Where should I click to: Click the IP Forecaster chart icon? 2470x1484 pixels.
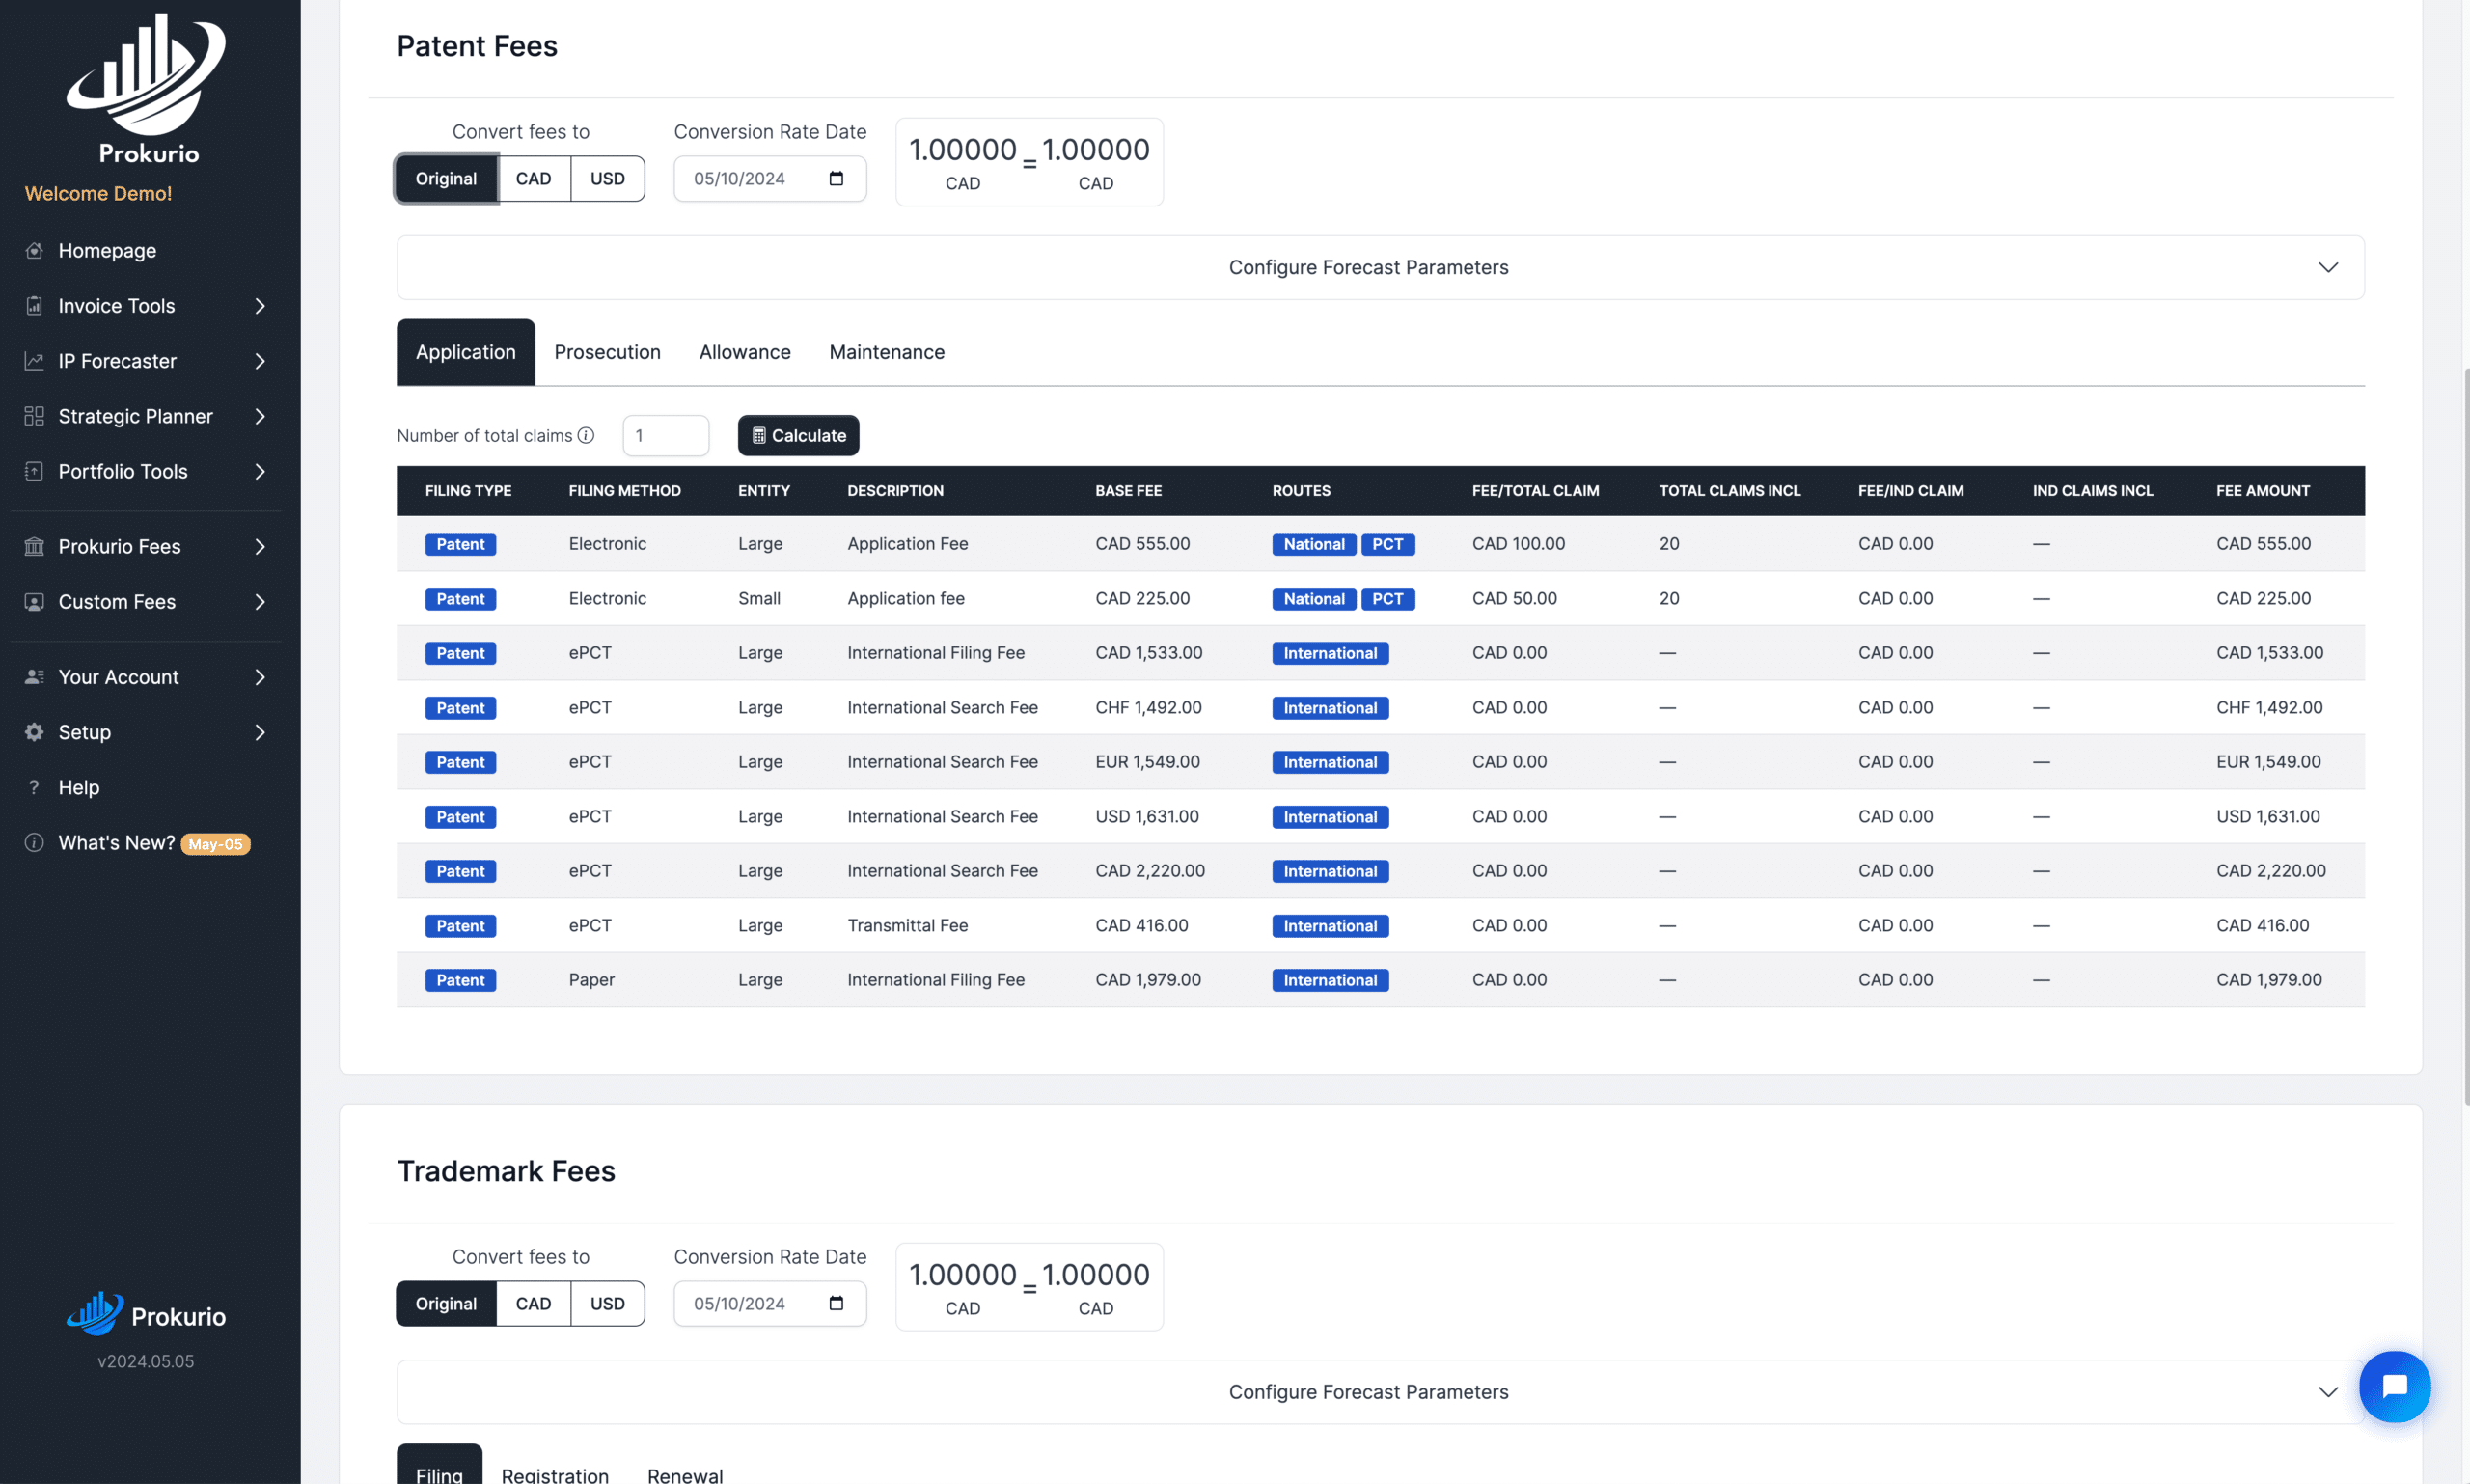(34, 360)
